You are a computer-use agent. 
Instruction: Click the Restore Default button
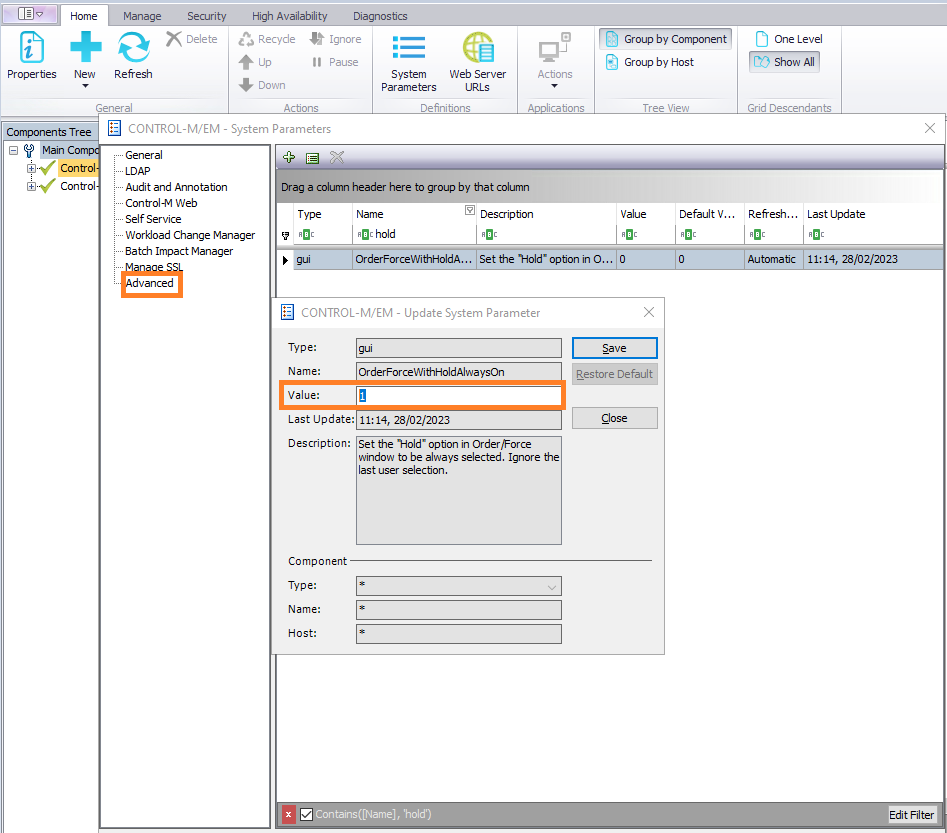coord(614,374)
